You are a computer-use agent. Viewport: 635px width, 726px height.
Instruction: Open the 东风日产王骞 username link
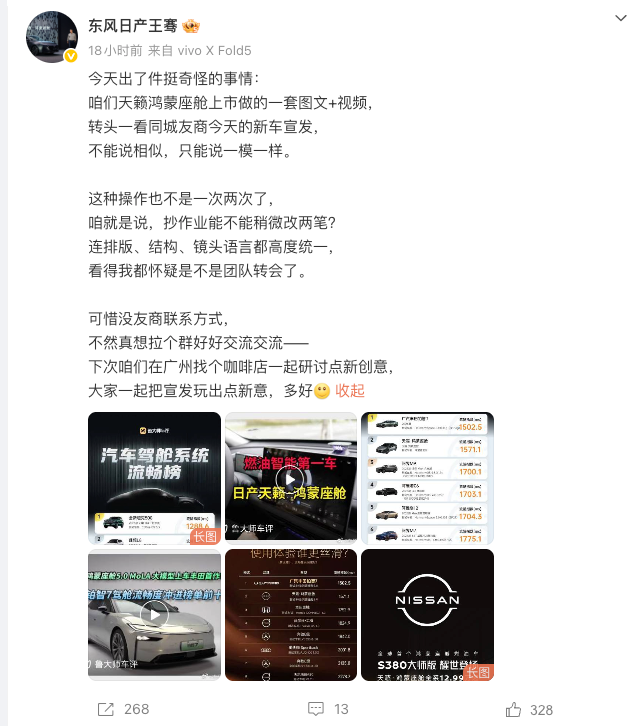[x=132, y=26]
